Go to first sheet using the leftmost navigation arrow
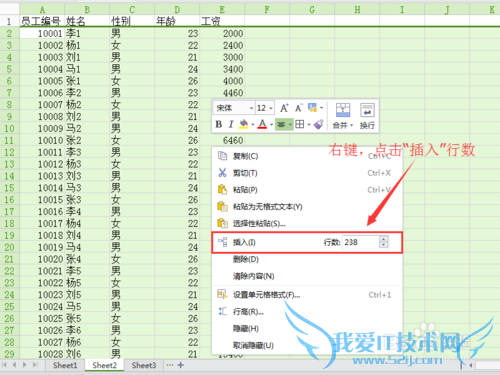Image resolution: width=500 pixels, height=375 pixels. click(x=4, y=365)
